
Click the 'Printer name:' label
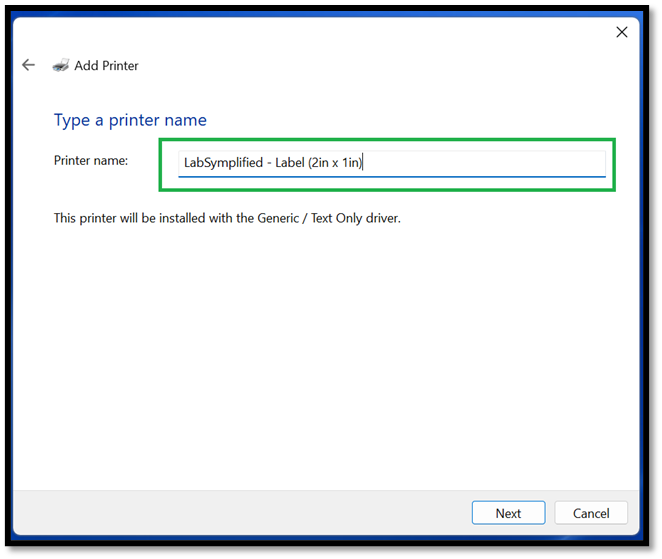pyautogui.click(x=91, y=160)
